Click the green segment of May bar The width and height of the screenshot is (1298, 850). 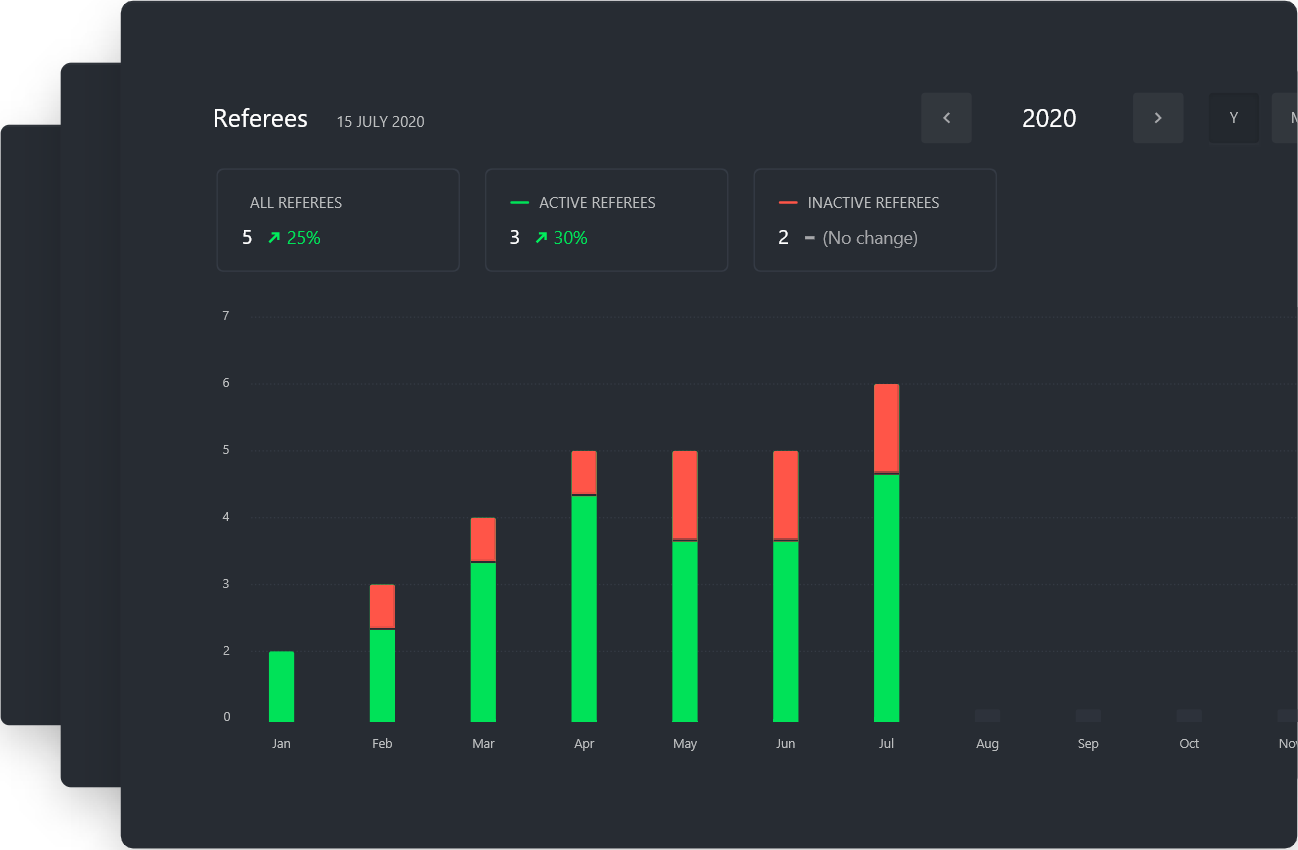[685, 630]
